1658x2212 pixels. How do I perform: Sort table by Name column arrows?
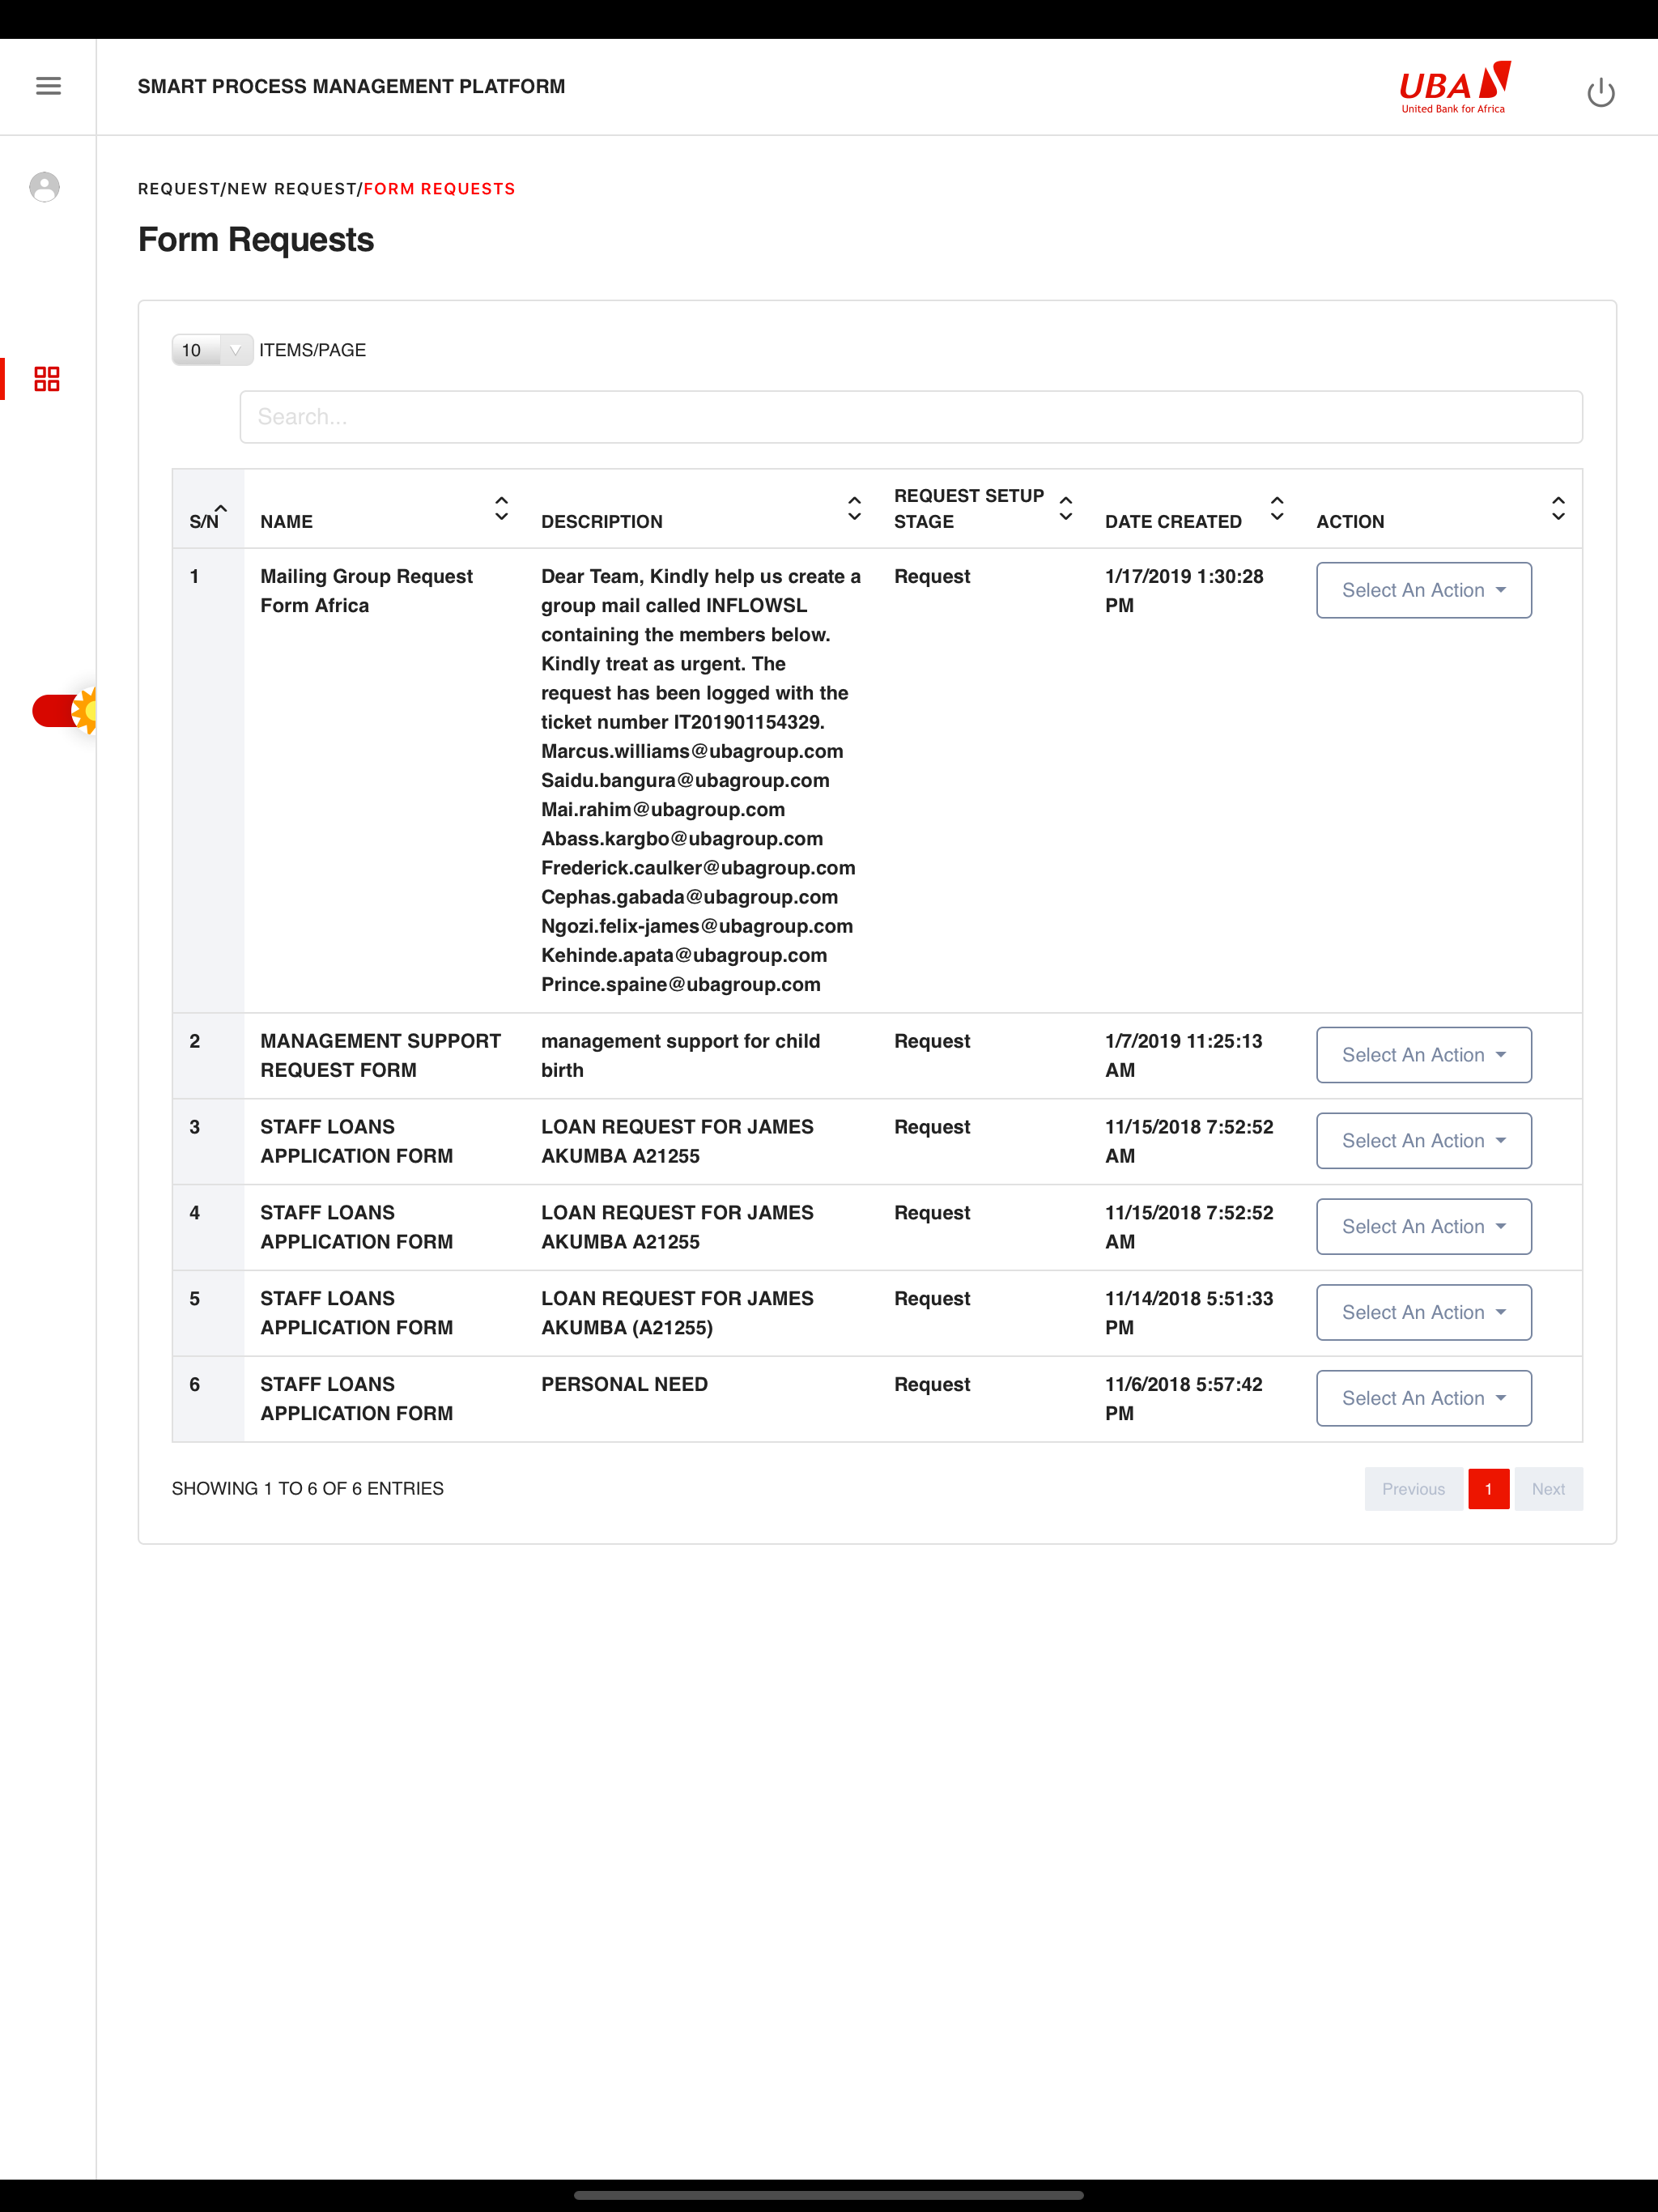click(501, 508)
